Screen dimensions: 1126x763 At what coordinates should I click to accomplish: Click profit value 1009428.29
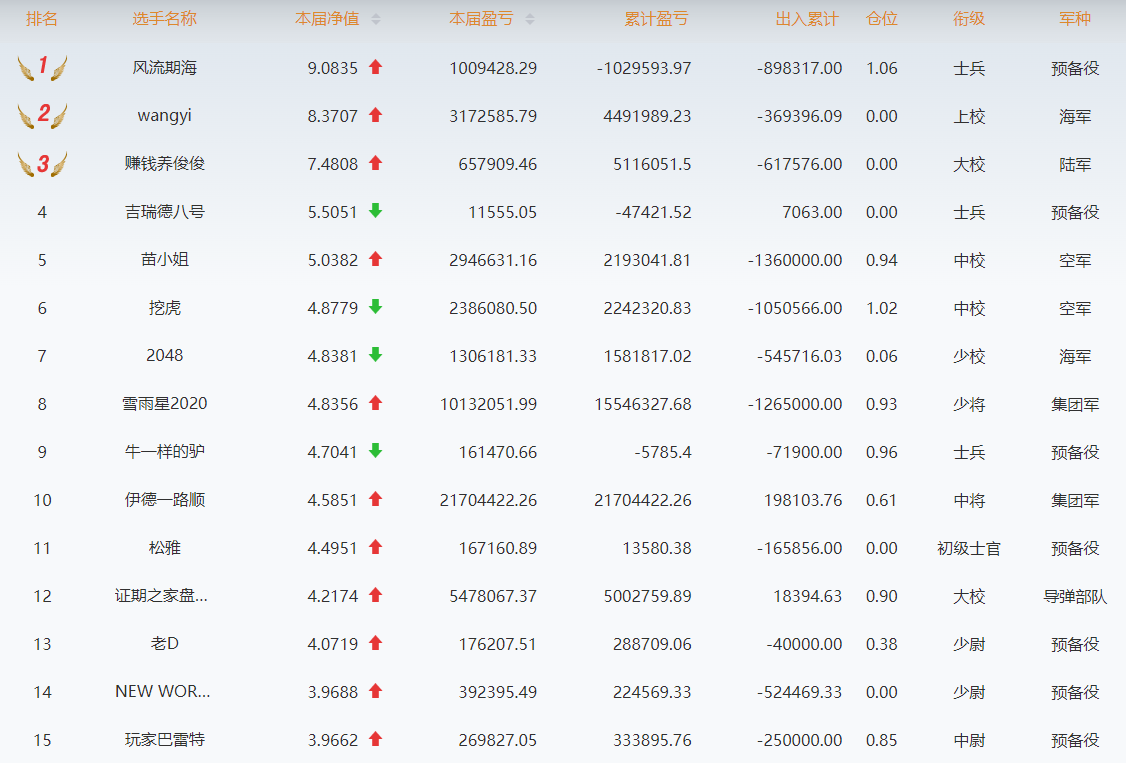pos(493,68)
